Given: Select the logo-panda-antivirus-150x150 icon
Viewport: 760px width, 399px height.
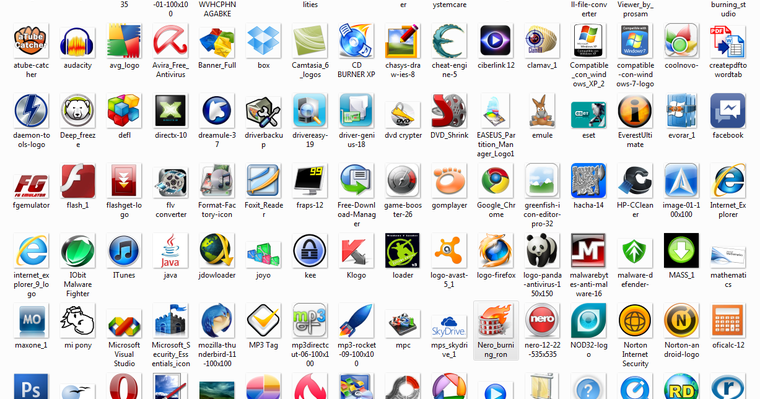Looking at the screenshot, I should pos(542,251).
